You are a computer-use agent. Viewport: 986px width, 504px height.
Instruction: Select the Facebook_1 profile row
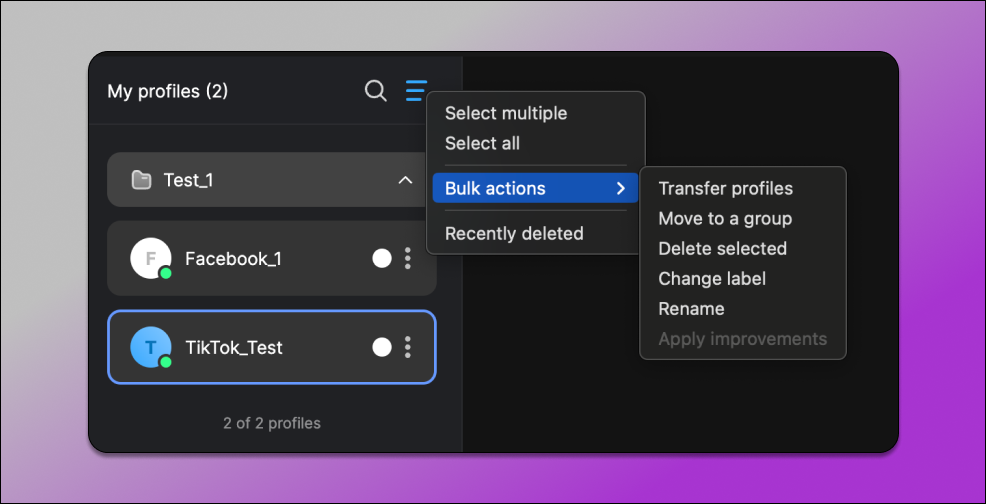(x=260, y=259)
